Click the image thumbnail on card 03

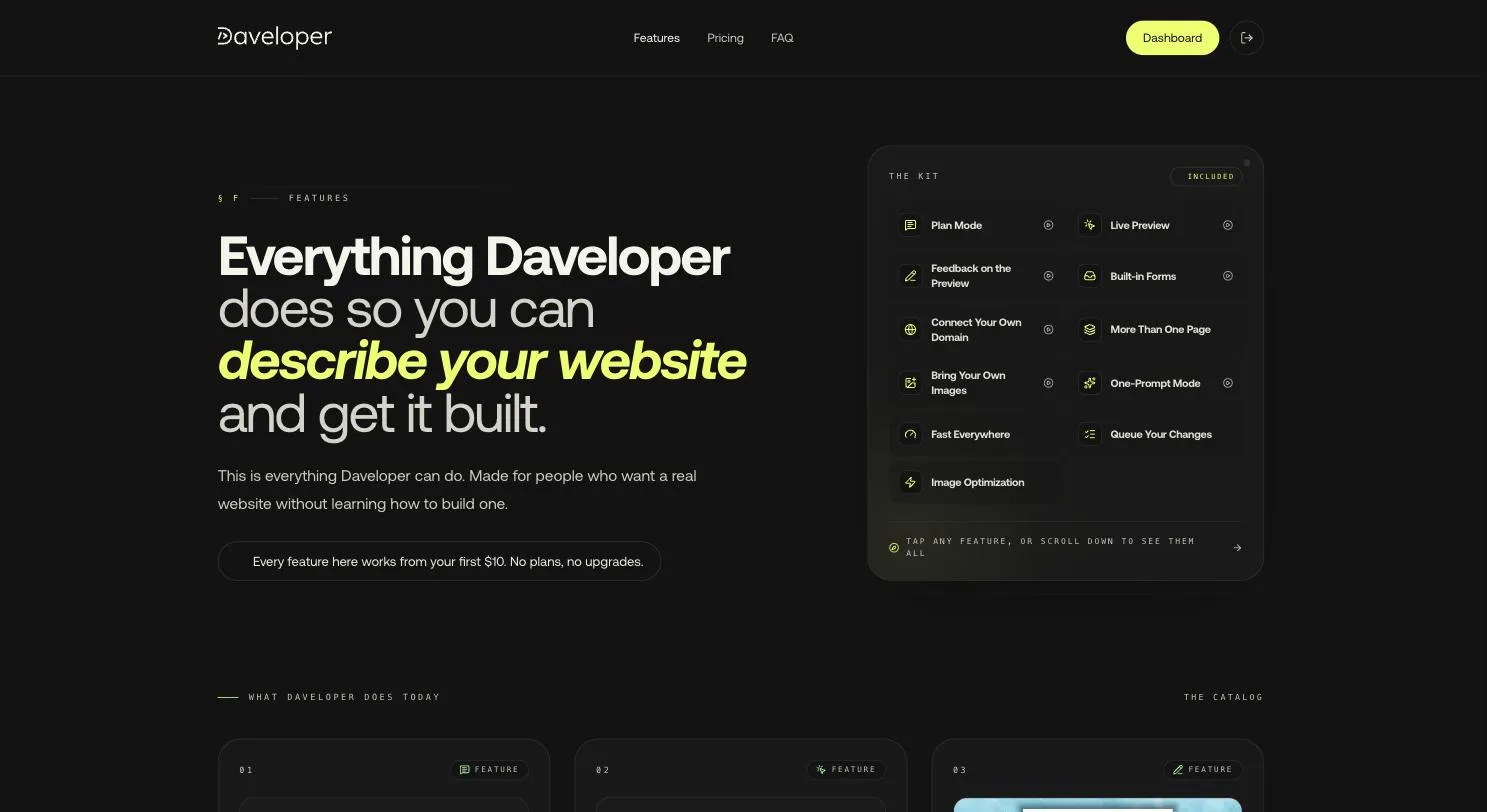click(x=1097, y=805)
